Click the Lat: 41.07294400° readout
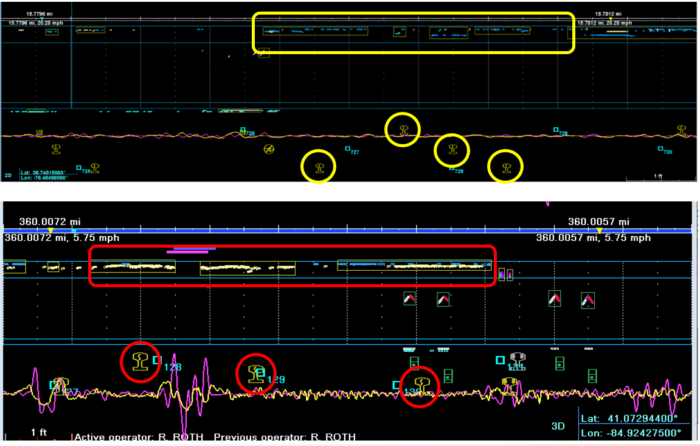The height and width of the screenshot is (446, 700). click(x=629, y=418)
